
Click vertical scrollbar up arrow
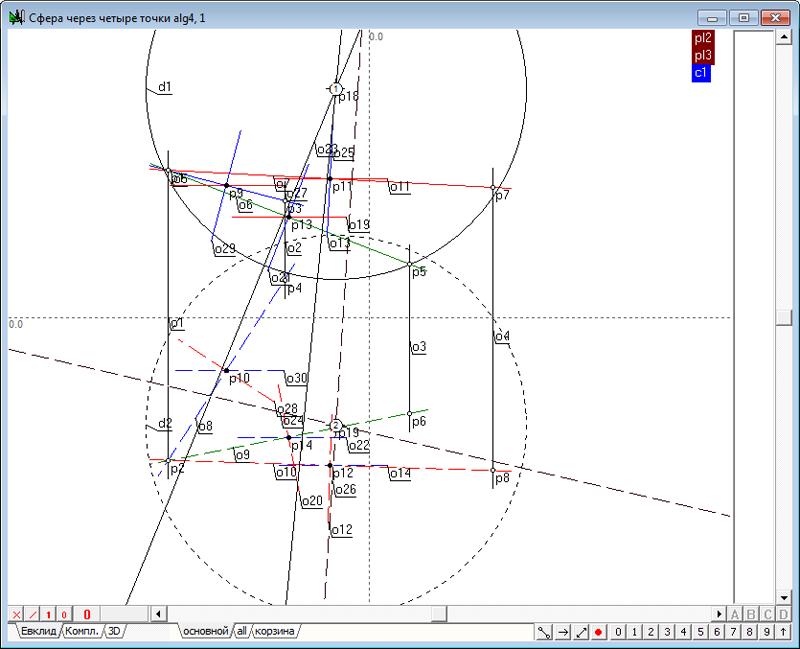(783, 37)
